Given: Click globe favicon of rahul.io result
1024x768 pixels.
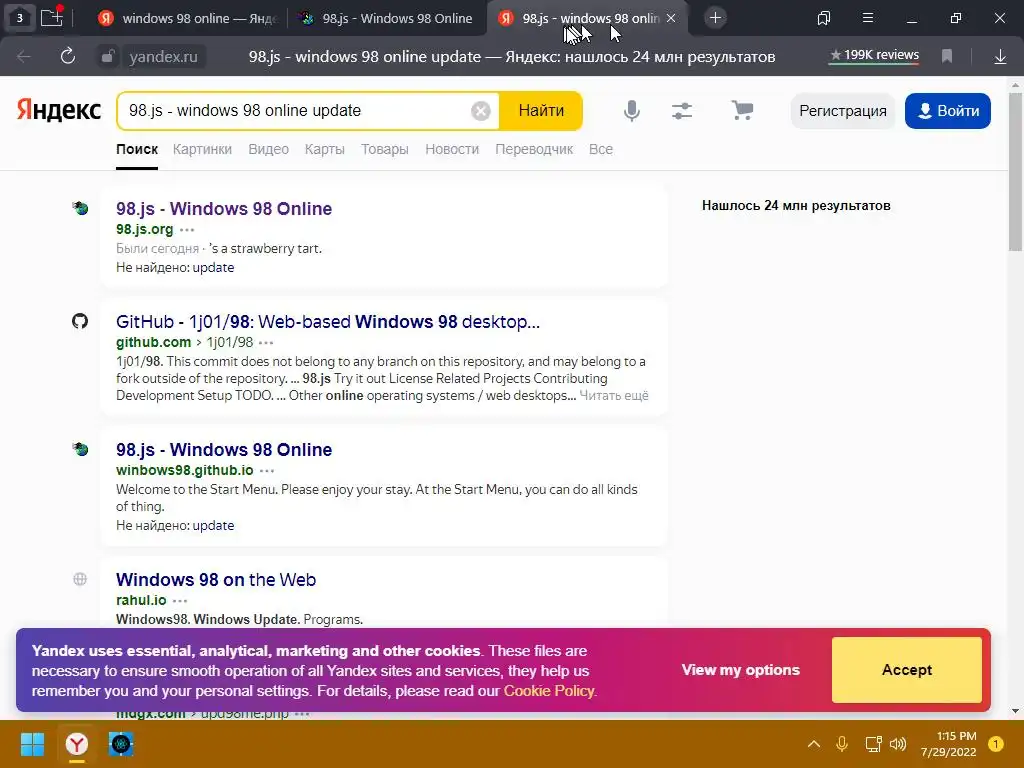Looking at the screenshot, I should tap(80, 579).
